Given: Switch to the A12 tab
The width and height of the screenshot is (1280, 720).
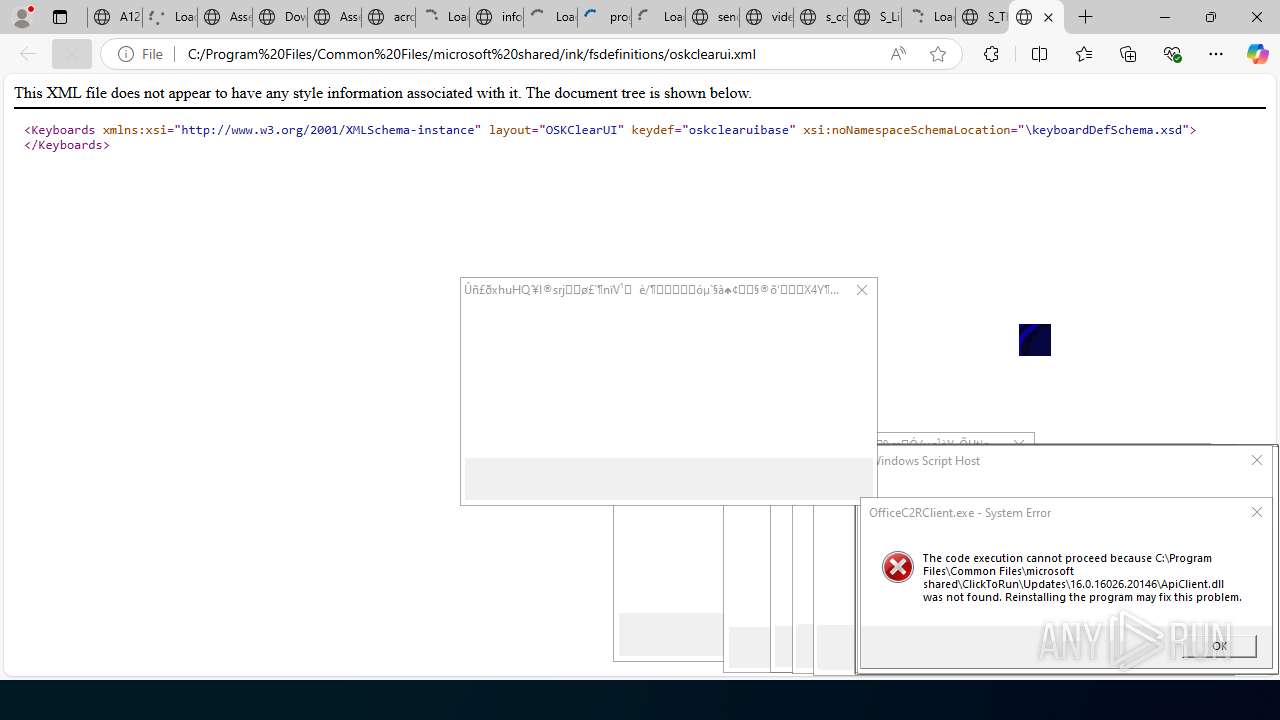Looking at the screenshot, I should pos(116,17).
